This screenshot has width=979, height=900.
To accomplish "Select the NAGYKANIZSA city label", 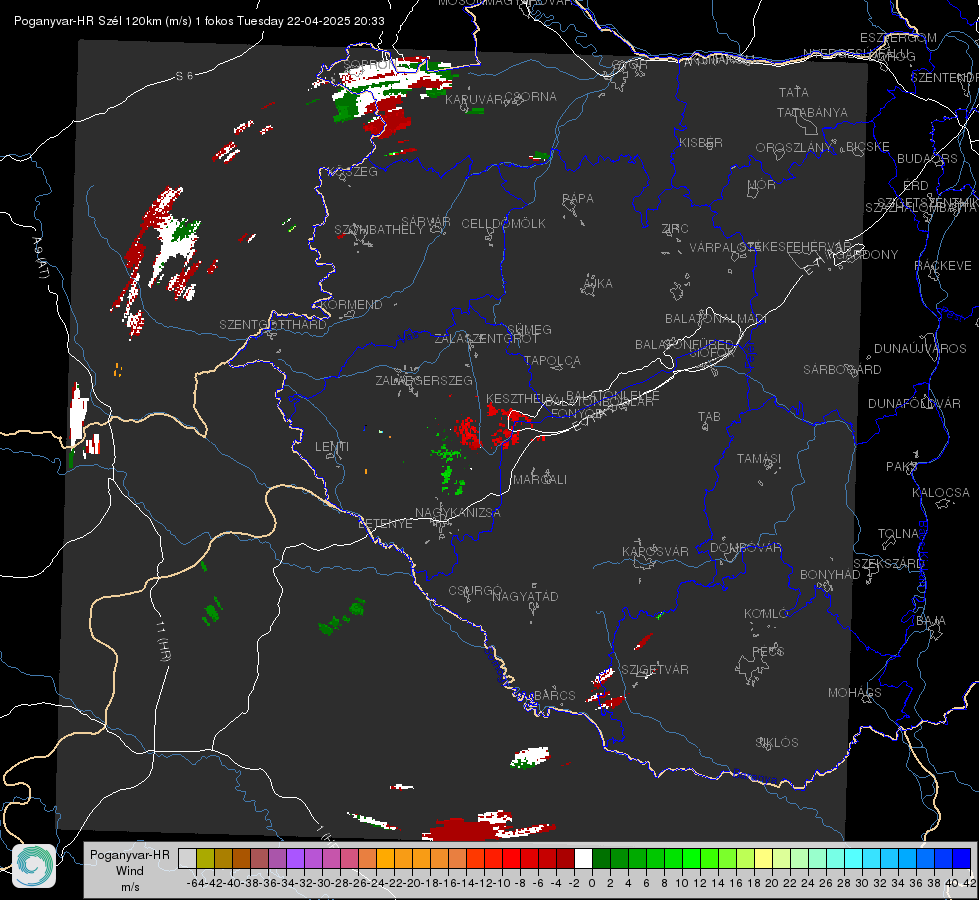I will pos(458,513).
